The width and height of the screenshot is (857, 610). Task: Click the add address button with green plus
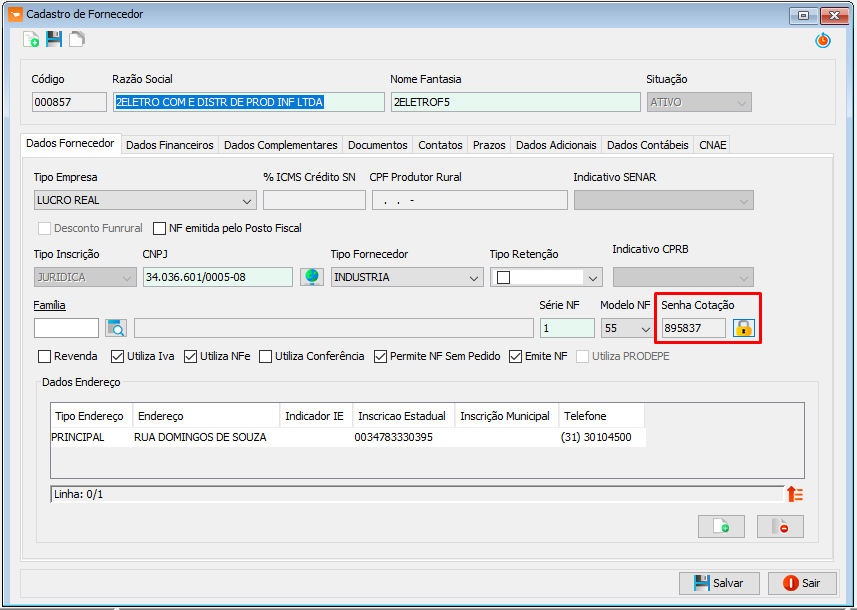[x=721, y=526]
